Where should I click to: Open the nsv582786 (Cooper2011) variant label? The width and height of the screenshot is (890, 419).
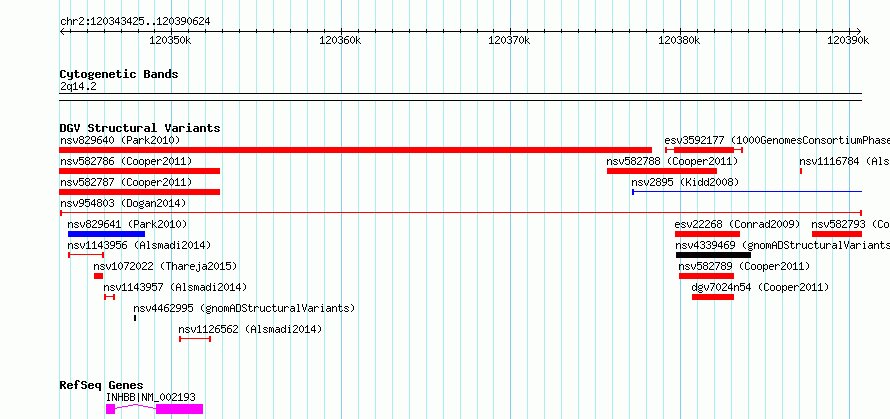pos(126,162)
